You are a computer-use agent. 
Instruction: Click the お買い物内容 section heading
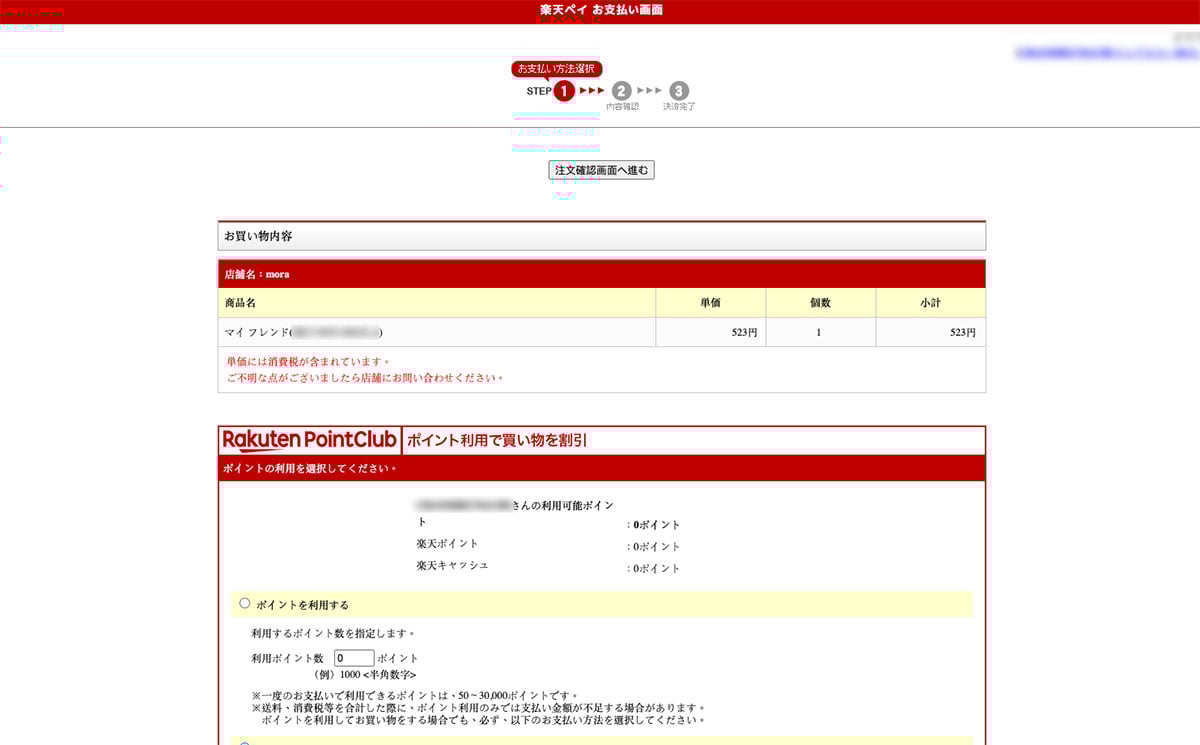[602, 236]
